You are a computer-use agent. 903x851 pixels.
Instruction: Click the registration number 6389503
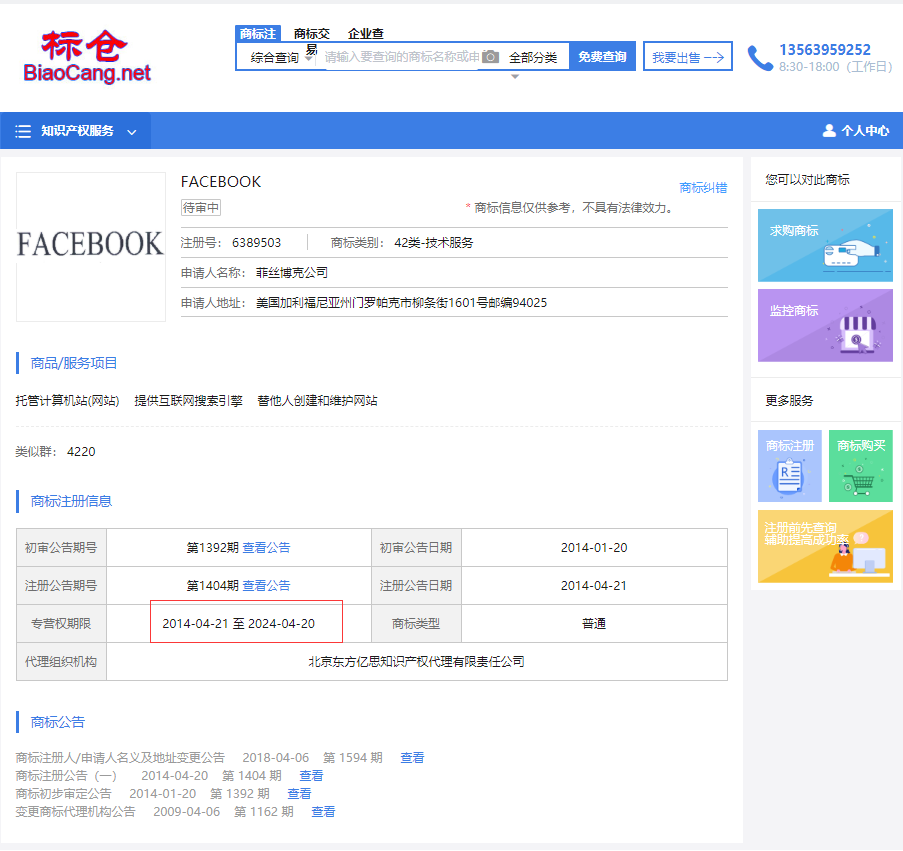point(256,243)
